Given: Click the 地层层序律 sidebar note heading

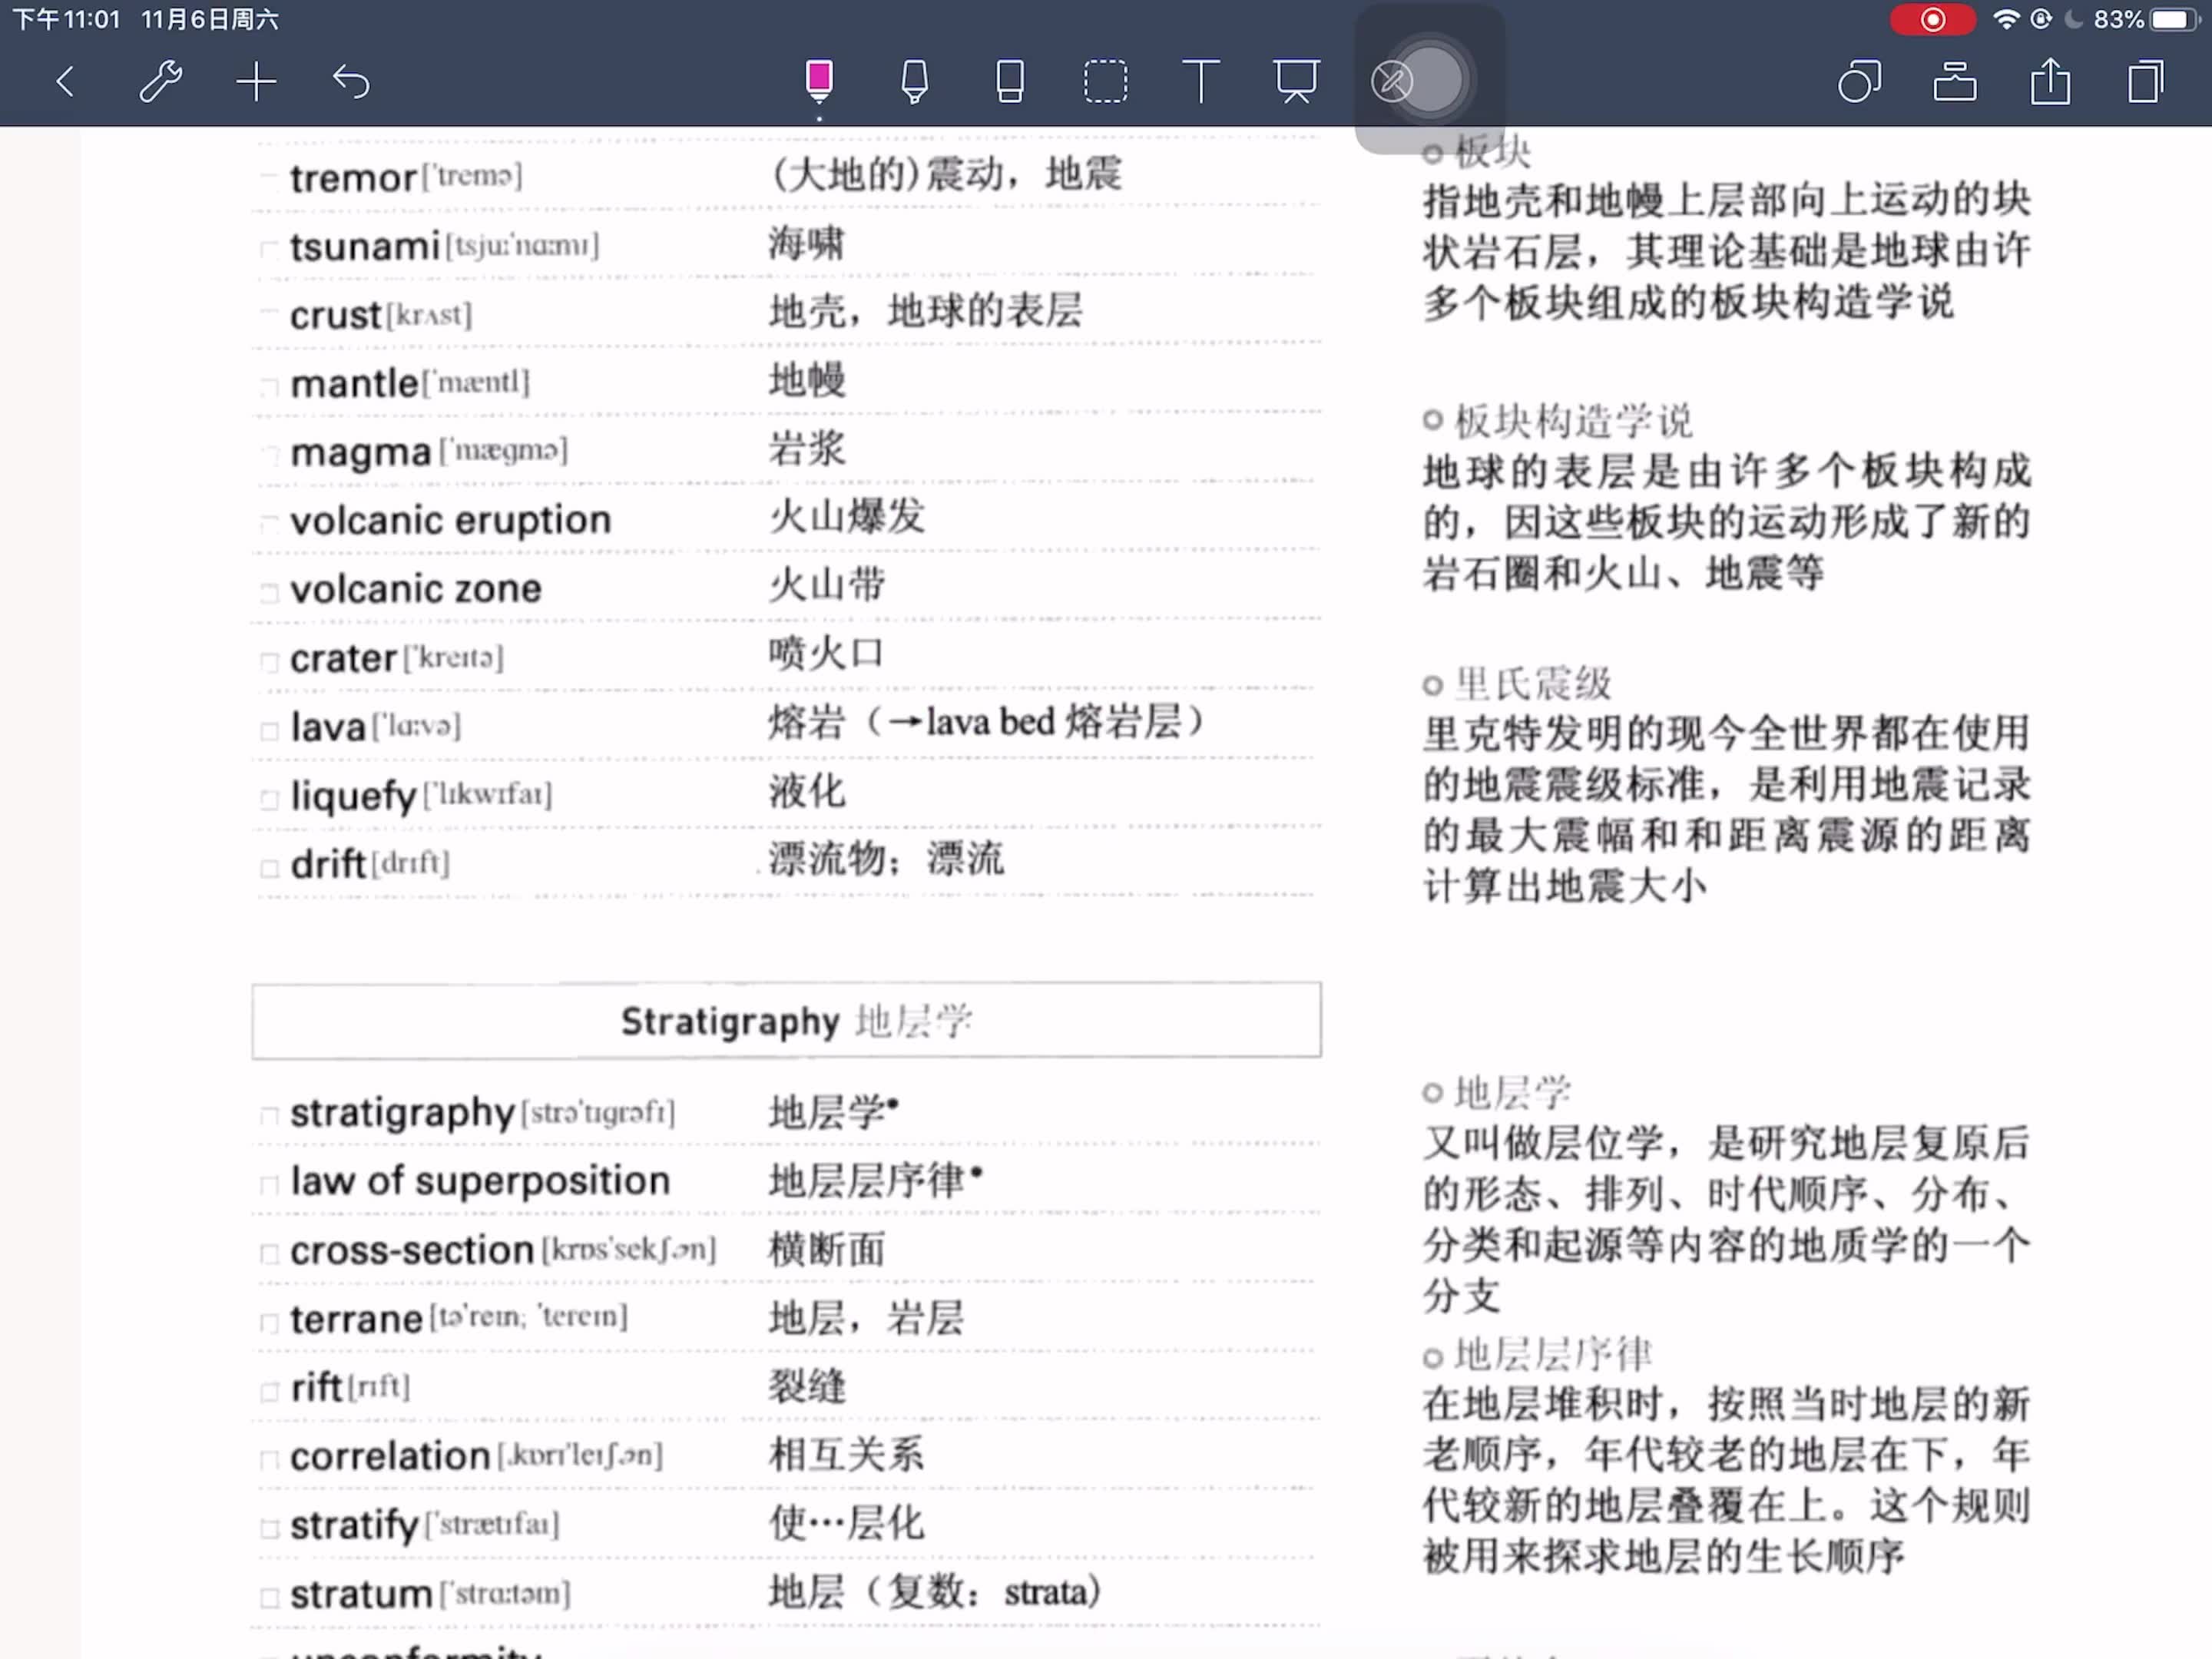Looking at the screenshot, I should click(1552, 1354).
